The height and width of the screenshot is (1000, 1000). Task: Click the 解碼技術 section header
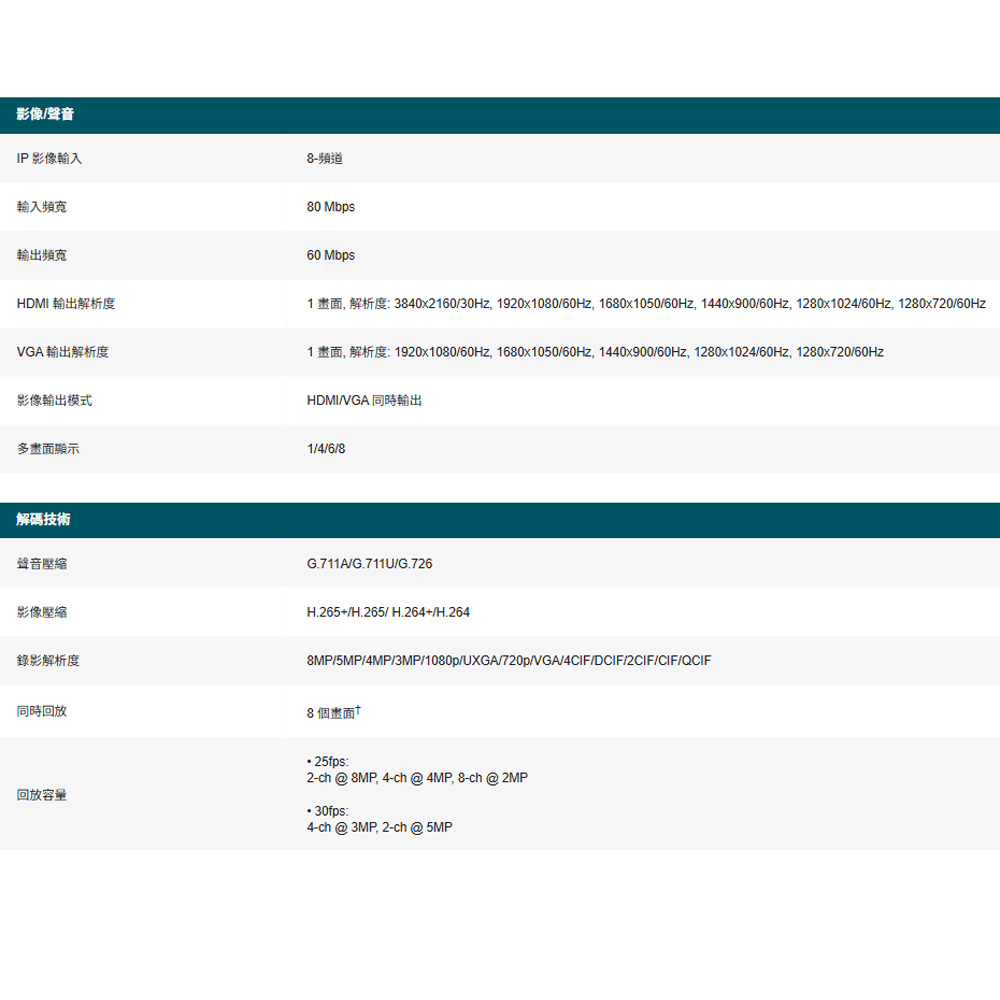[x=43, y=520]
